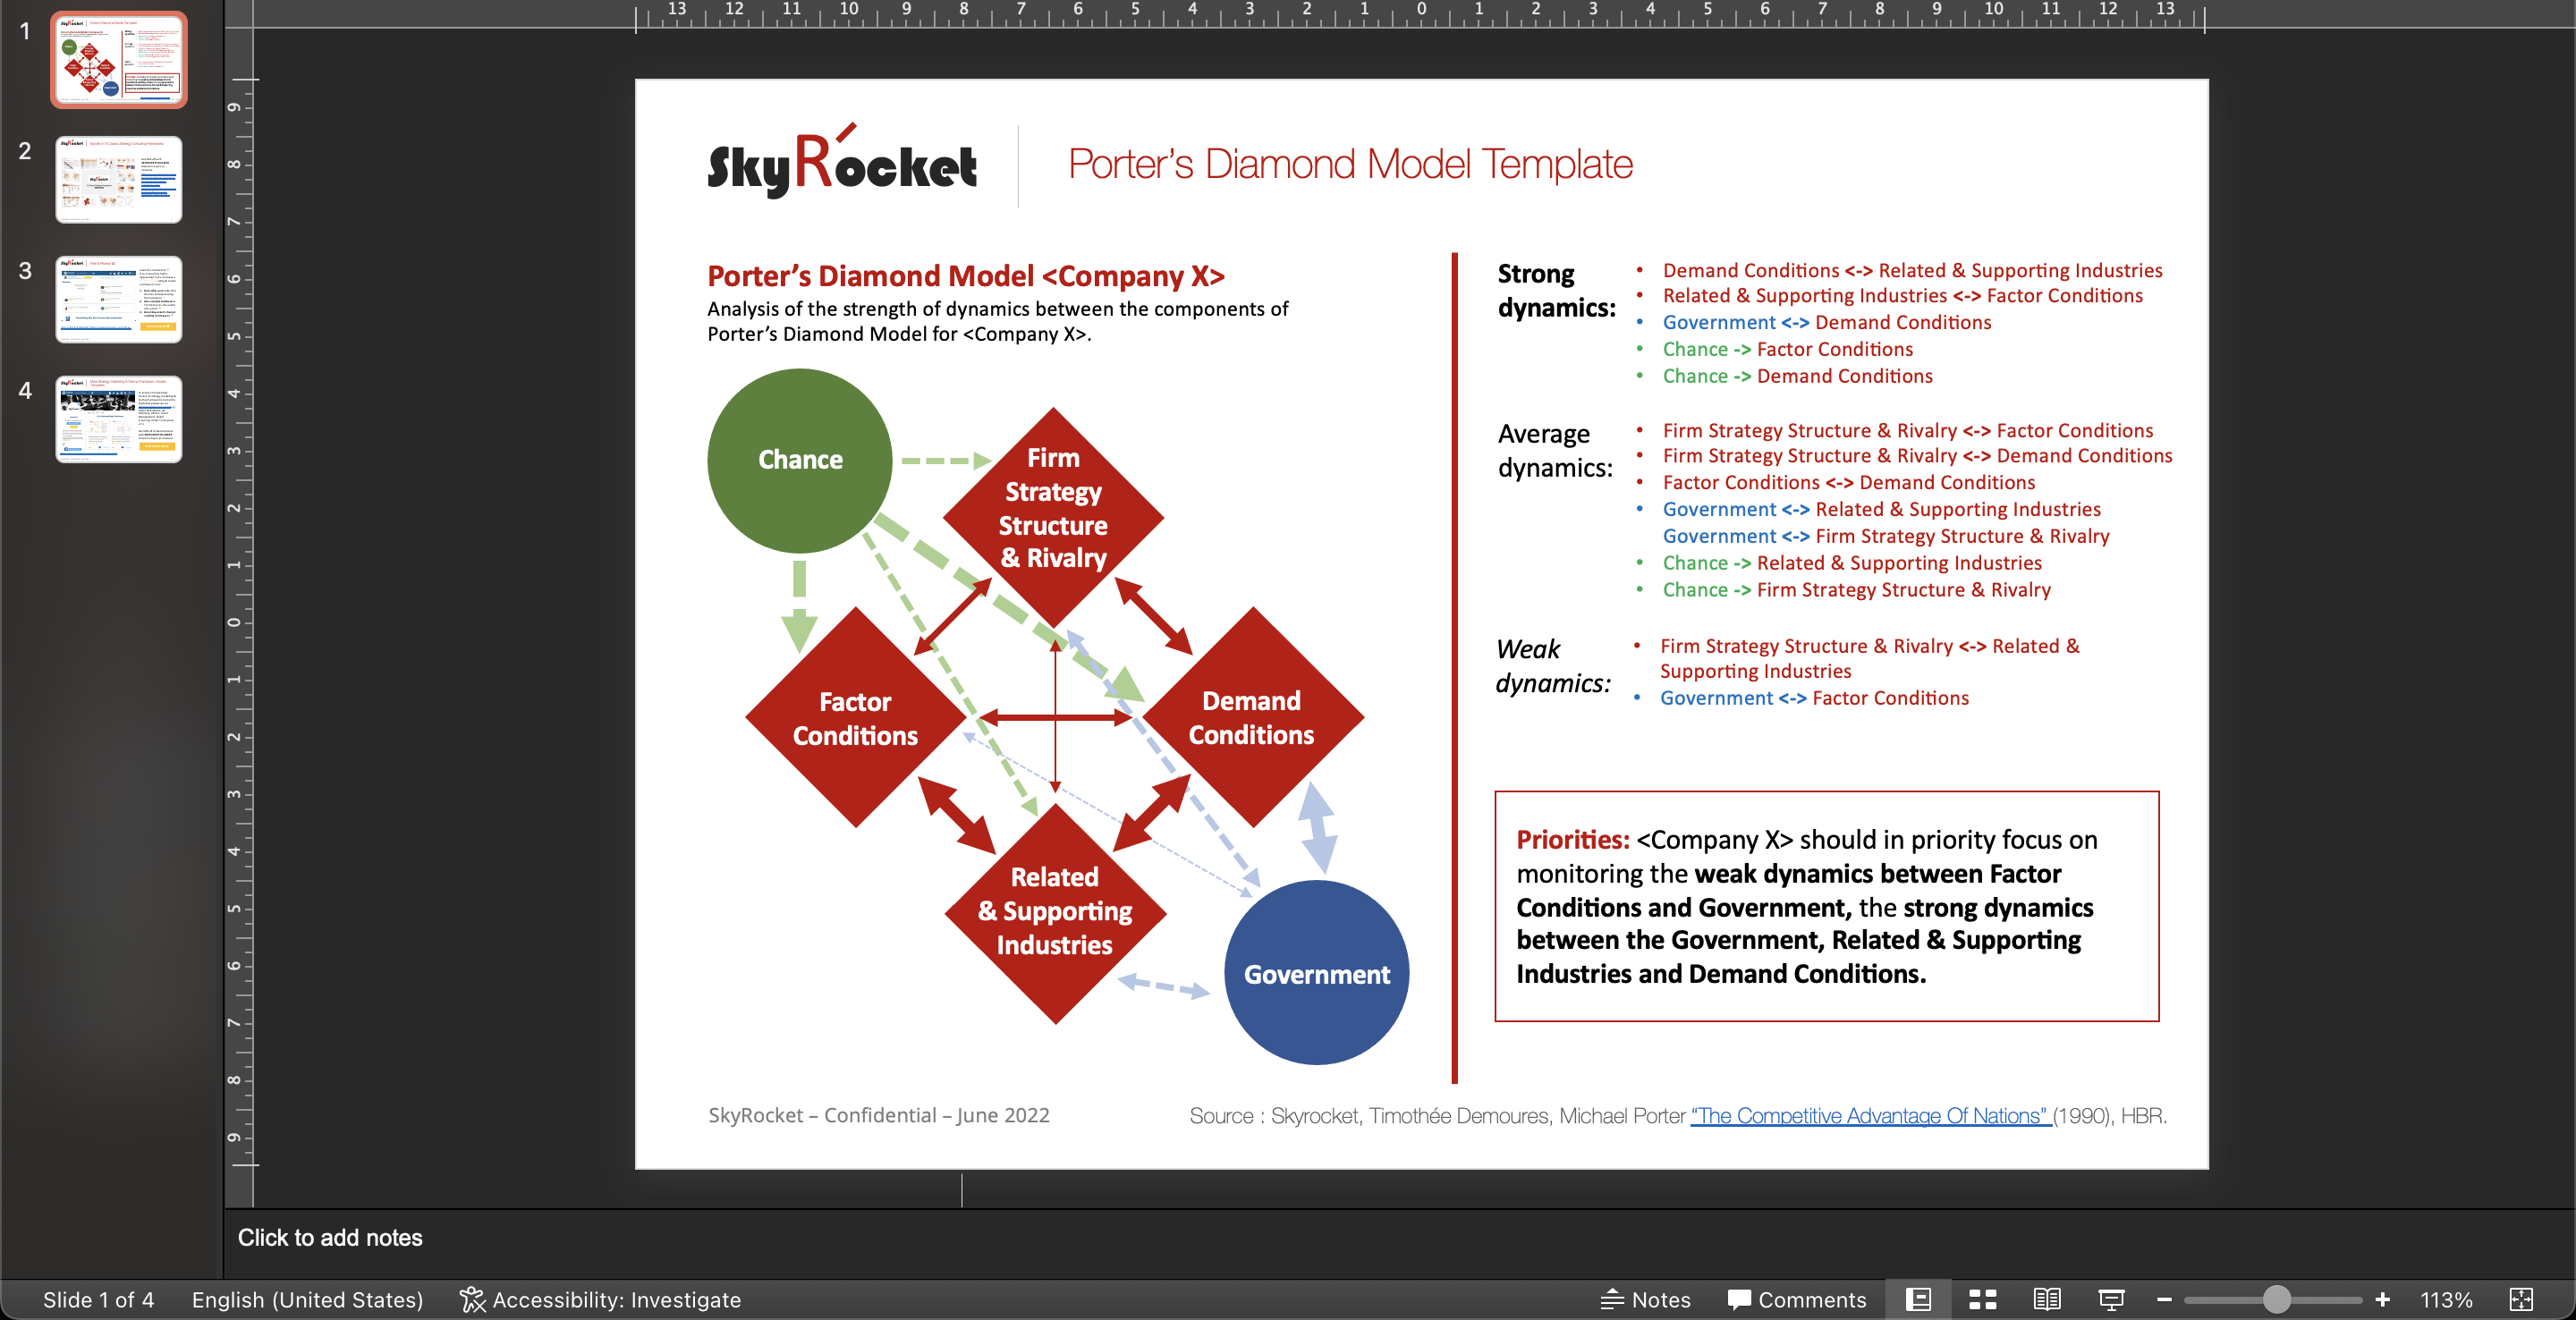Zoom in with the plus icon
This screenshot has height=1320, width=2576.
[2382, 1300]
